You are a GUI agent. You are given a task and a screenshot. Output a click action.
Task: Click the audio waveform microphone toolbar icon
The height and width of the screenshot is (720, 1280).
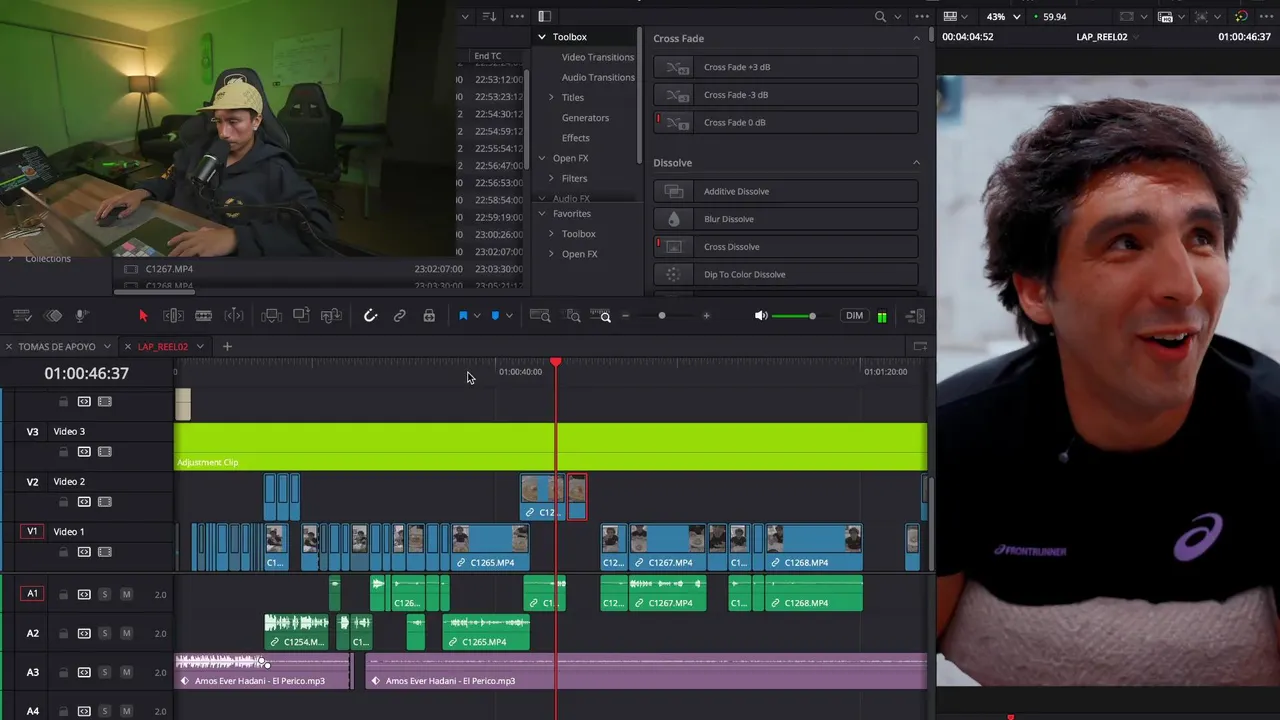[83, 316]
